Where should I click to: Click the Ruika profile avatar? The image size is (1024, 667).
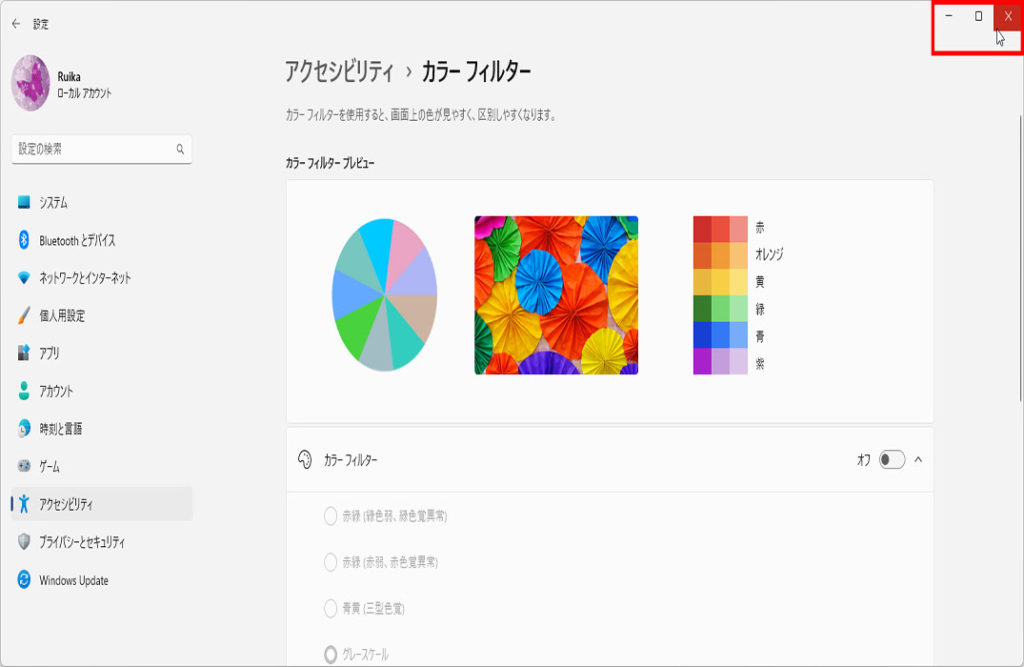coord(31,83)
